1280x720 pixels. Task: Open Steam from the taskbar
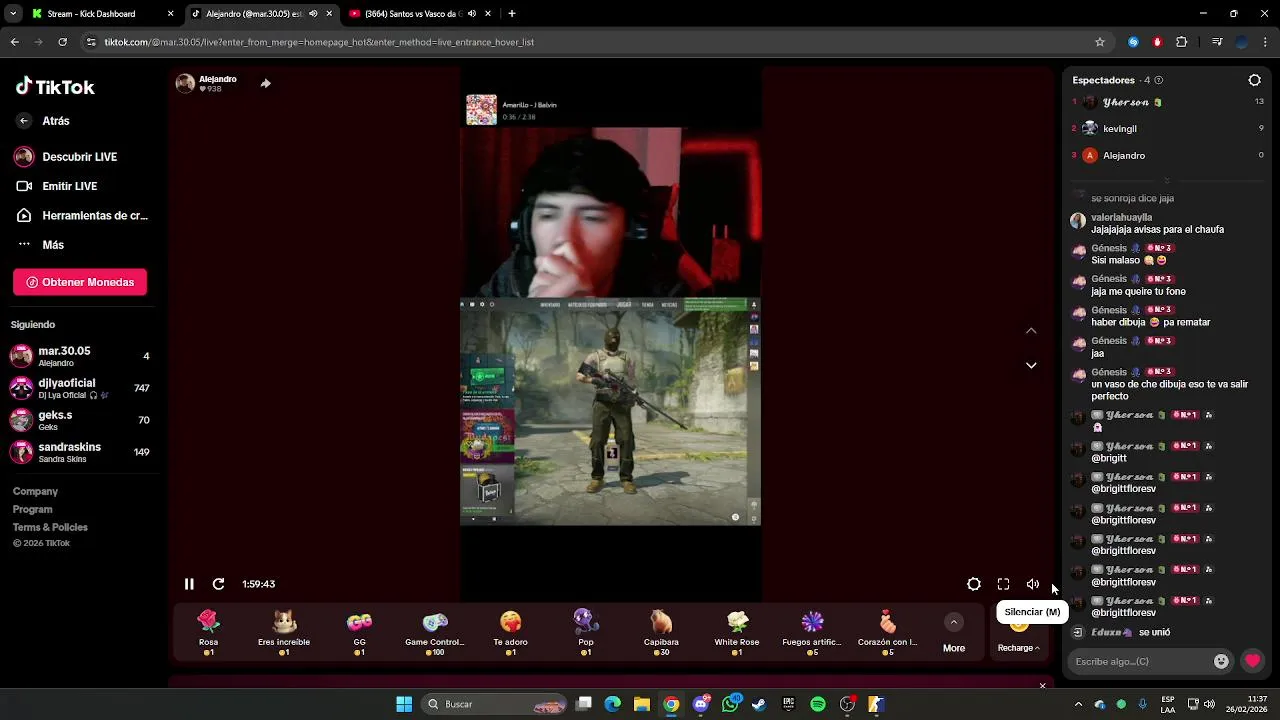coord(759,704)
